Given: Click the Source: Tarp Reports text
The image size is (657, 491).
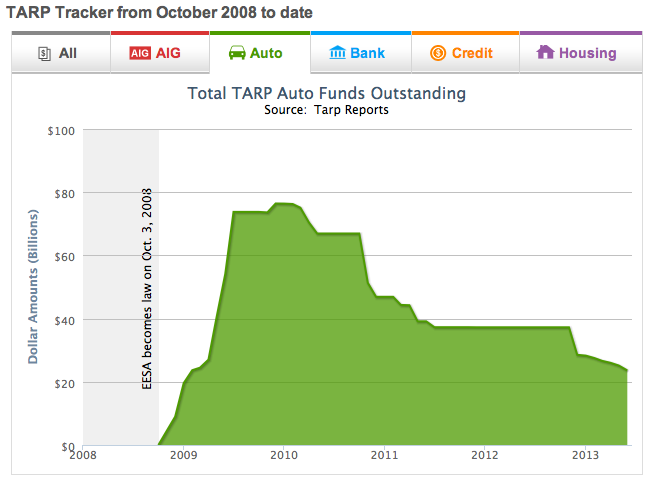Looking at the screenshot, I should 327,110.
